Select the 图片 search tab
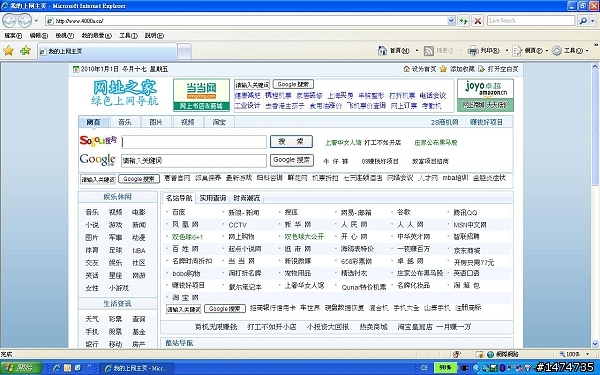The height and width of the screenshot is (375, 600). pyautogui.click(x=156, y=122)
